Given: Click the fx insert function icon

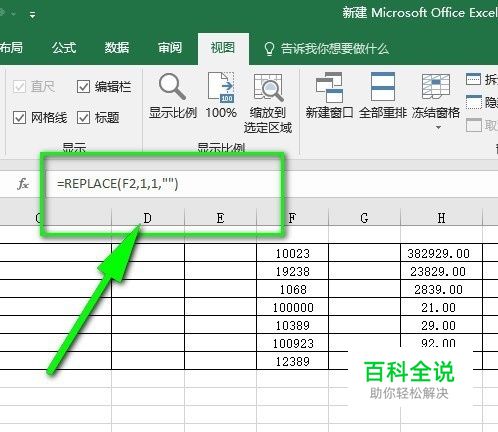Looking at the screenshot, I should pyautogui.click(x=23, y=184).
